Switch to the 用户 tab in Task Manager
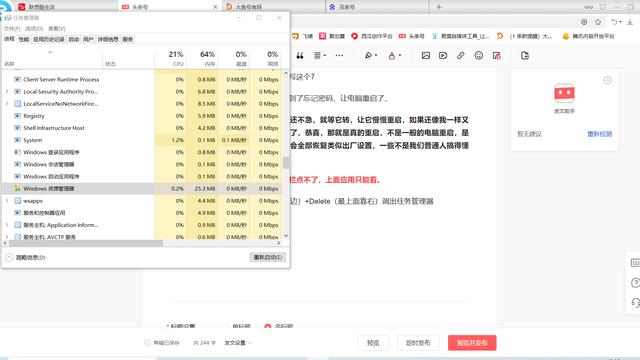 88,39
